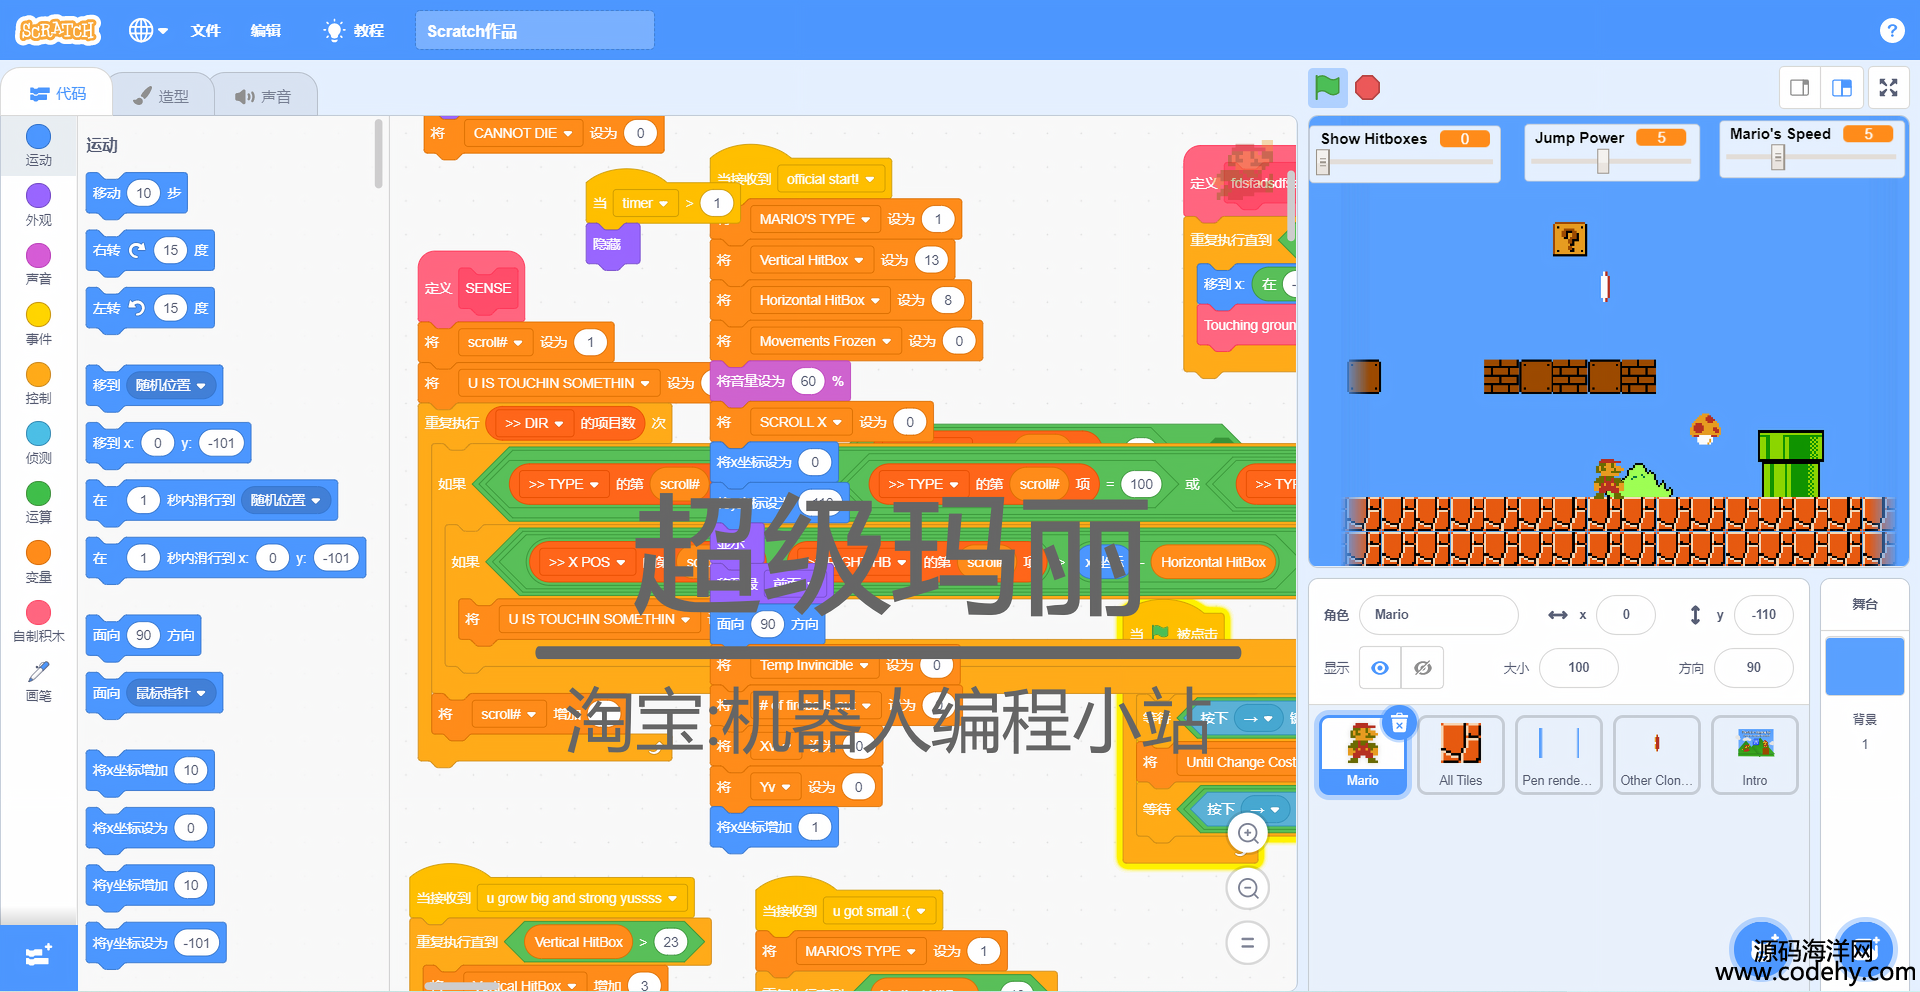Switch to the 代码 tab
This screenshot has height=992, width=1920.
point(58,94)
